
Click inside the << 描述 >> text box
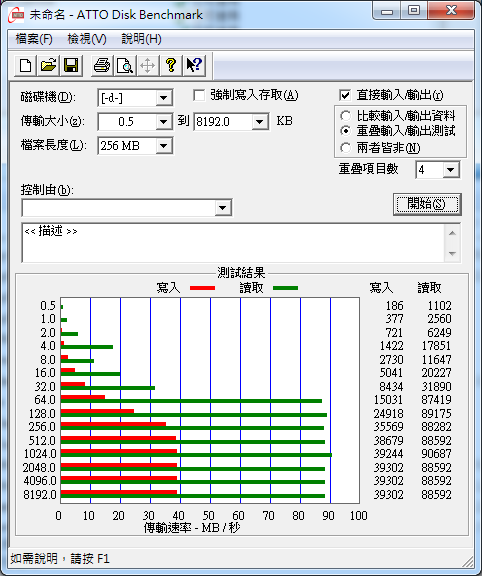(x=233, y=242)
